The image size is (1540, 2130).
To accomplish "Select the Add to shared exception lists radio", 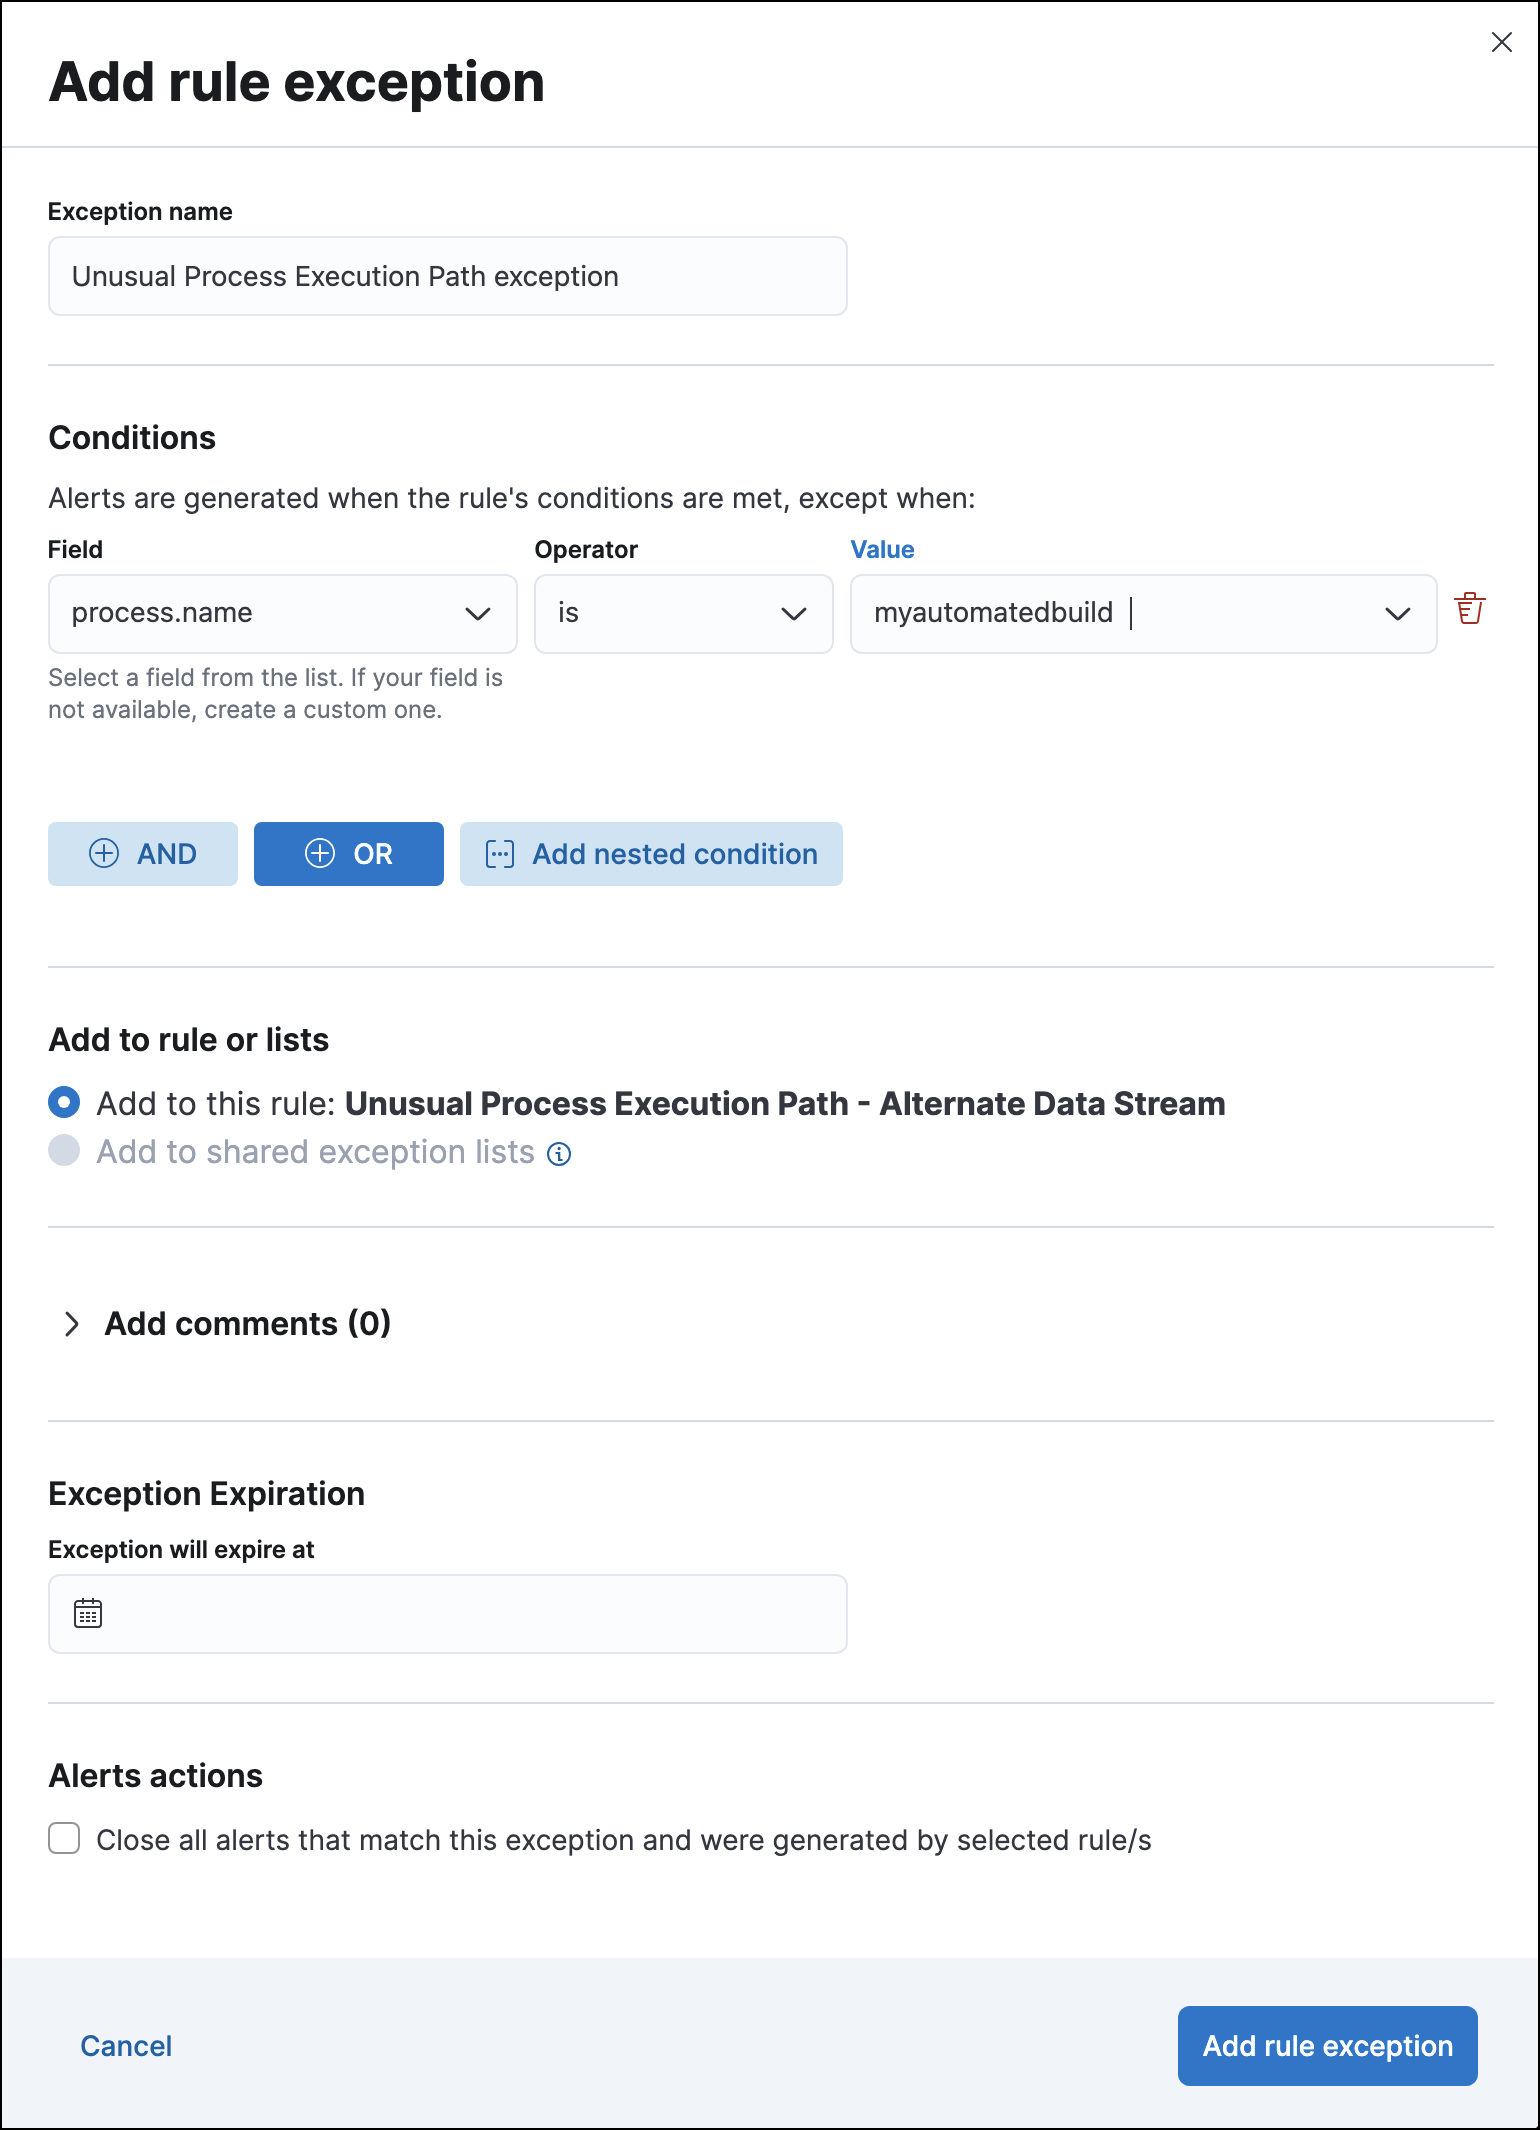I will 63,1151.
